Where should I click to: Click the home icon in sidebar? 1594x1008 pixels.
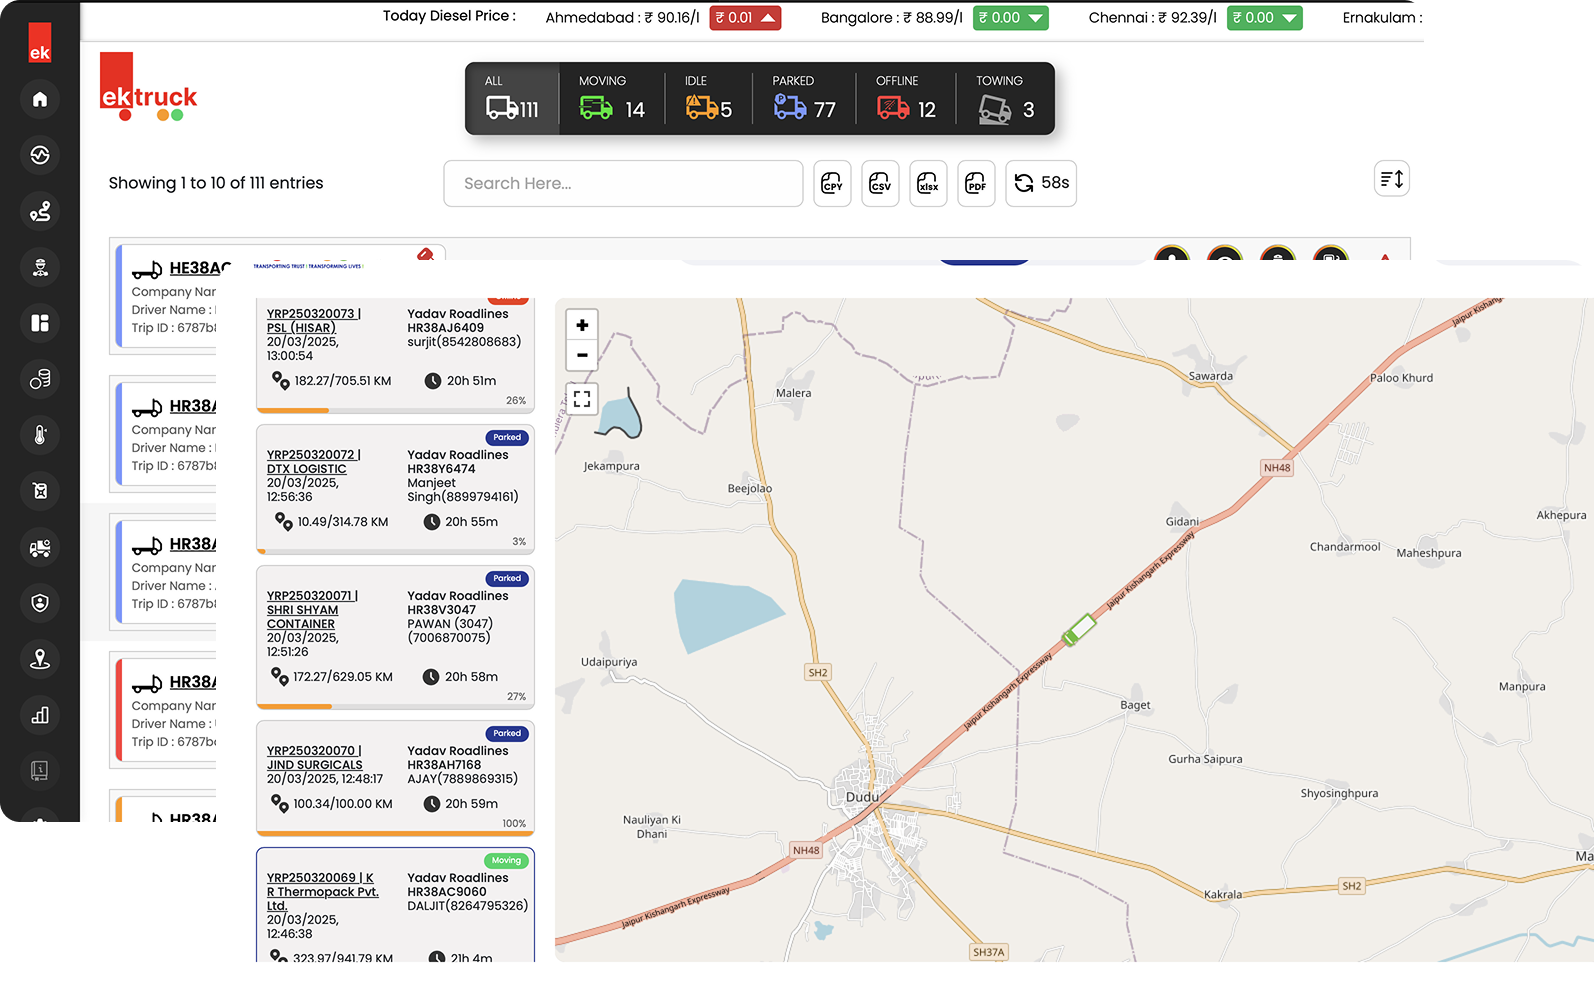tap(40, 99)
